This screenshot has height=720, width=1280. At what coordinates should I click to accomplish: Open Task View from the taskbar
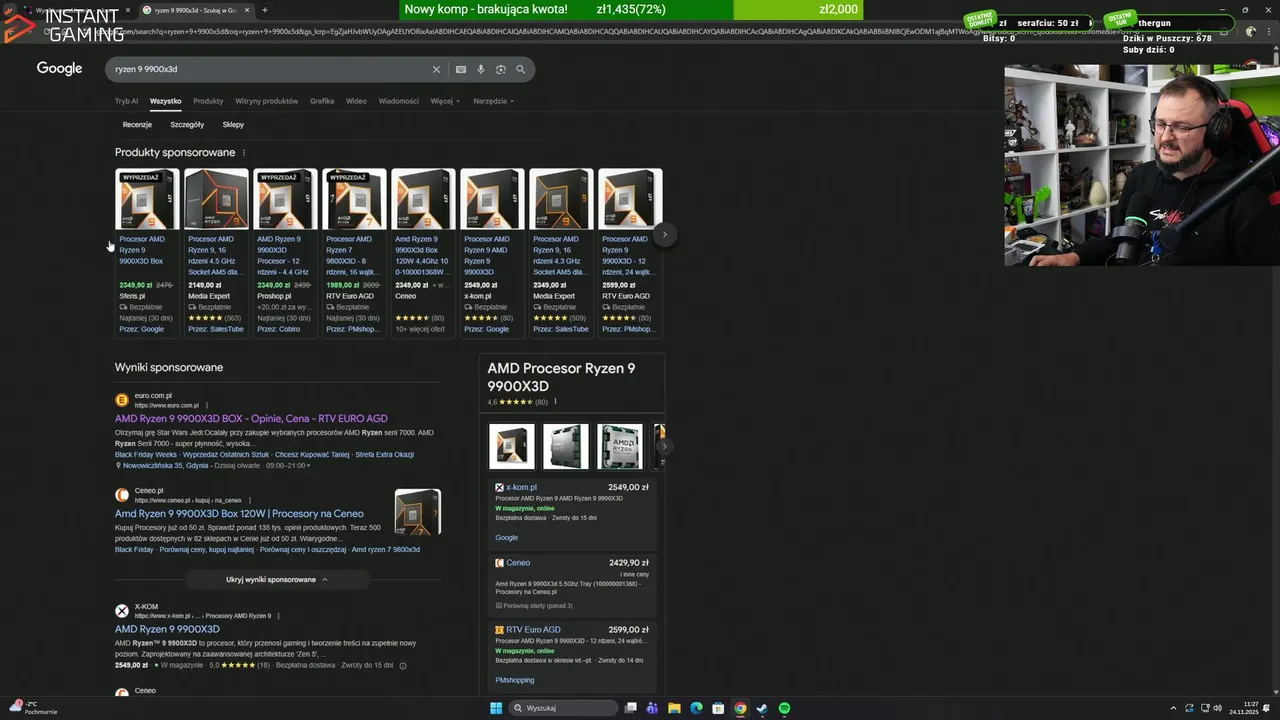click(631, 708)
